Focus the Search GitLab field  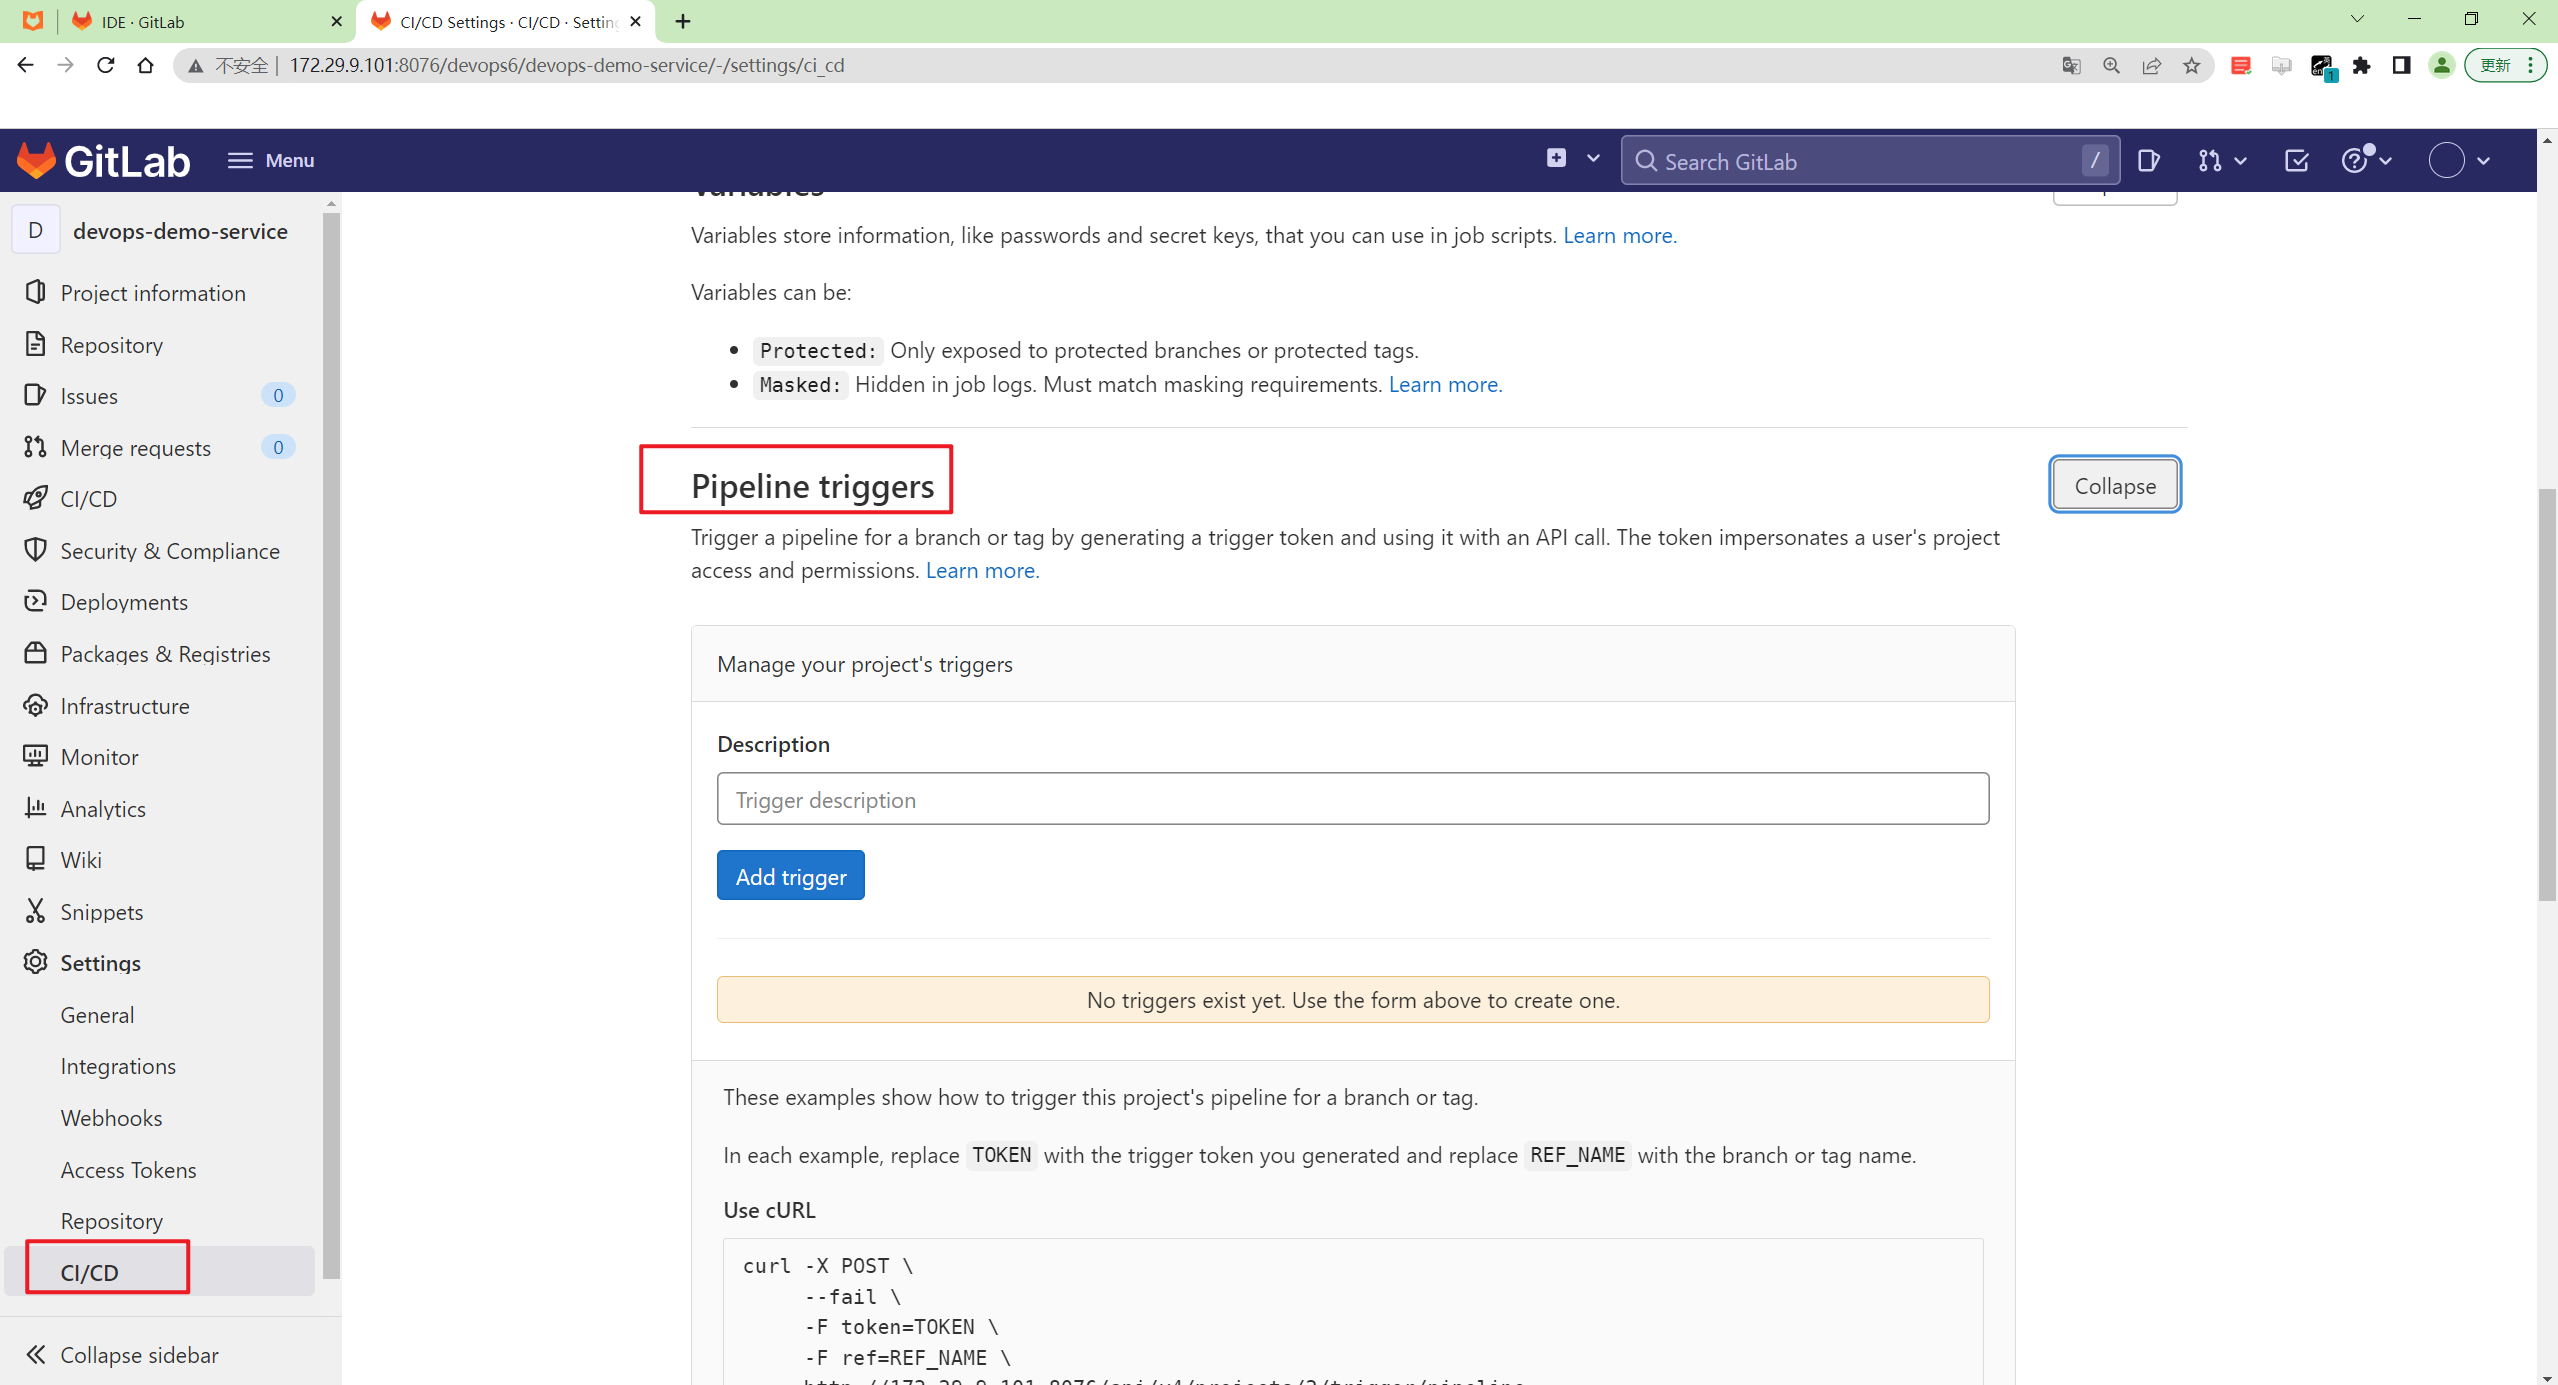point(1869,161)
